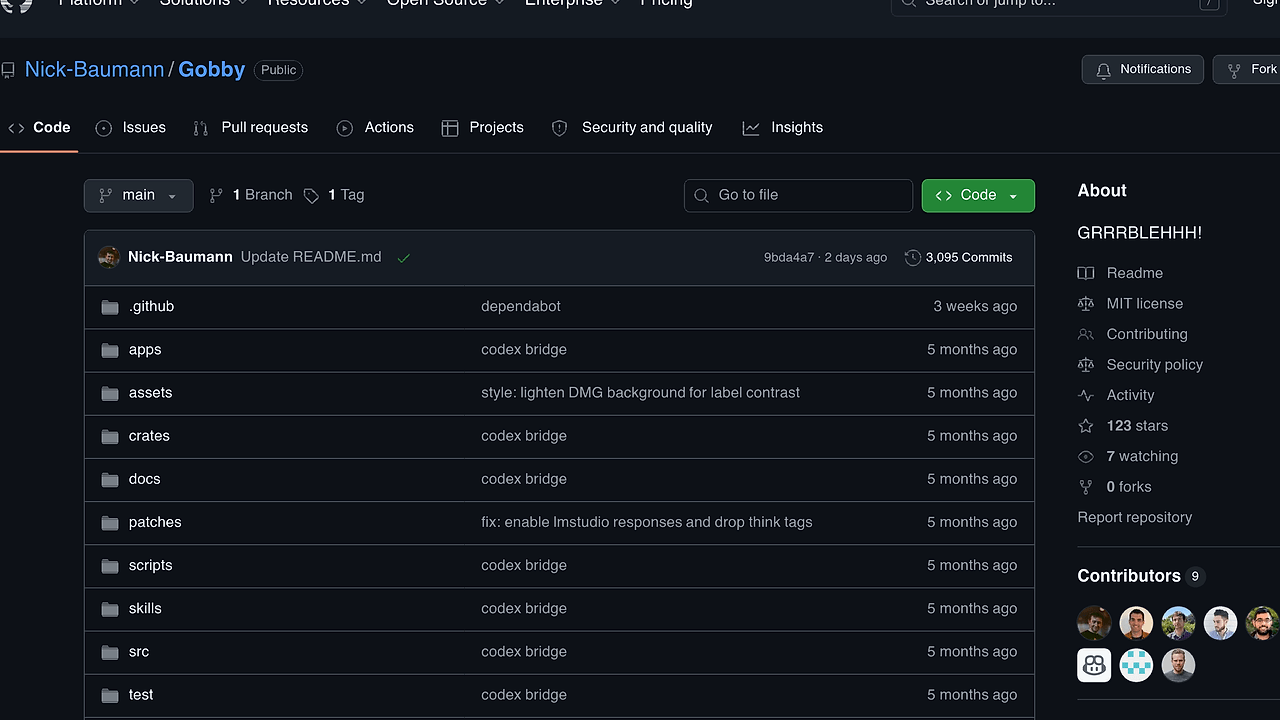1280x720 pixels.
Task: Open the codex bridge commit in the apps row
Action: coord(524,350)
